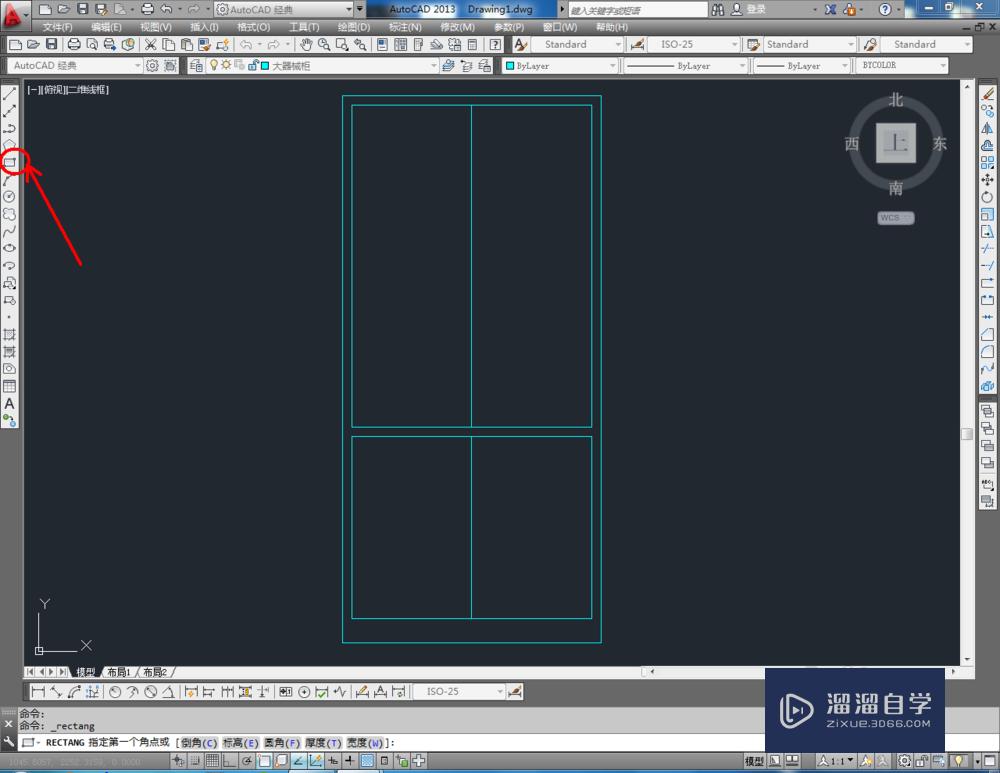
Task: Open the 文件(F) menu
Action: tap(57, 27)
